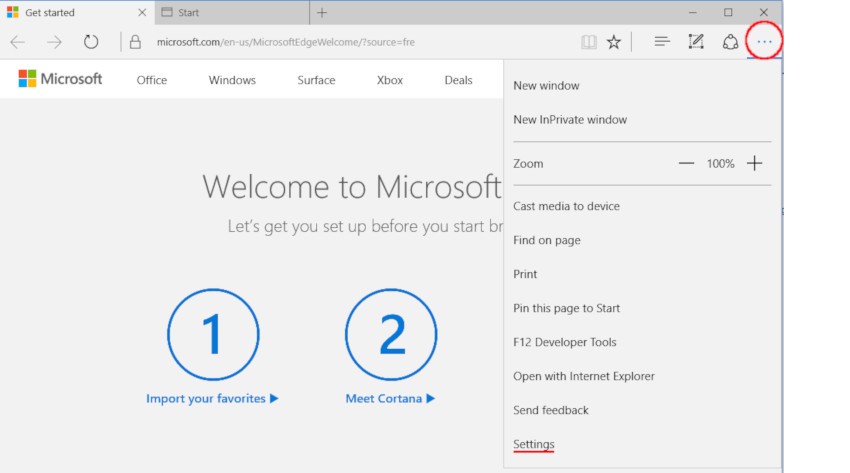This screenshot has height=473, width=850.
Task: Click the Microsoft logo
Action: 60,79
